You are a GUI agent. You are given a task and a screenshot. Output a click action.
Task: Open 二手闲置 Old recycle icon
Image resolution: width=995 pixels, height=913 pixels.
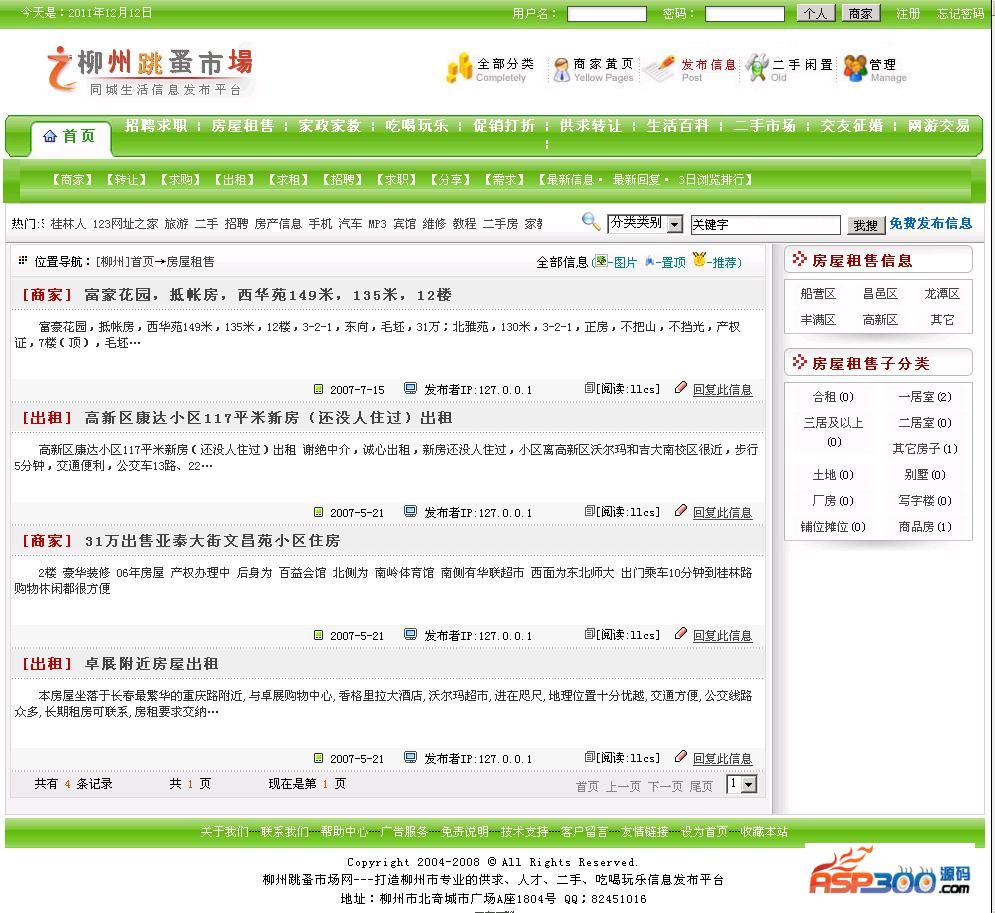[x=757, y=68]
